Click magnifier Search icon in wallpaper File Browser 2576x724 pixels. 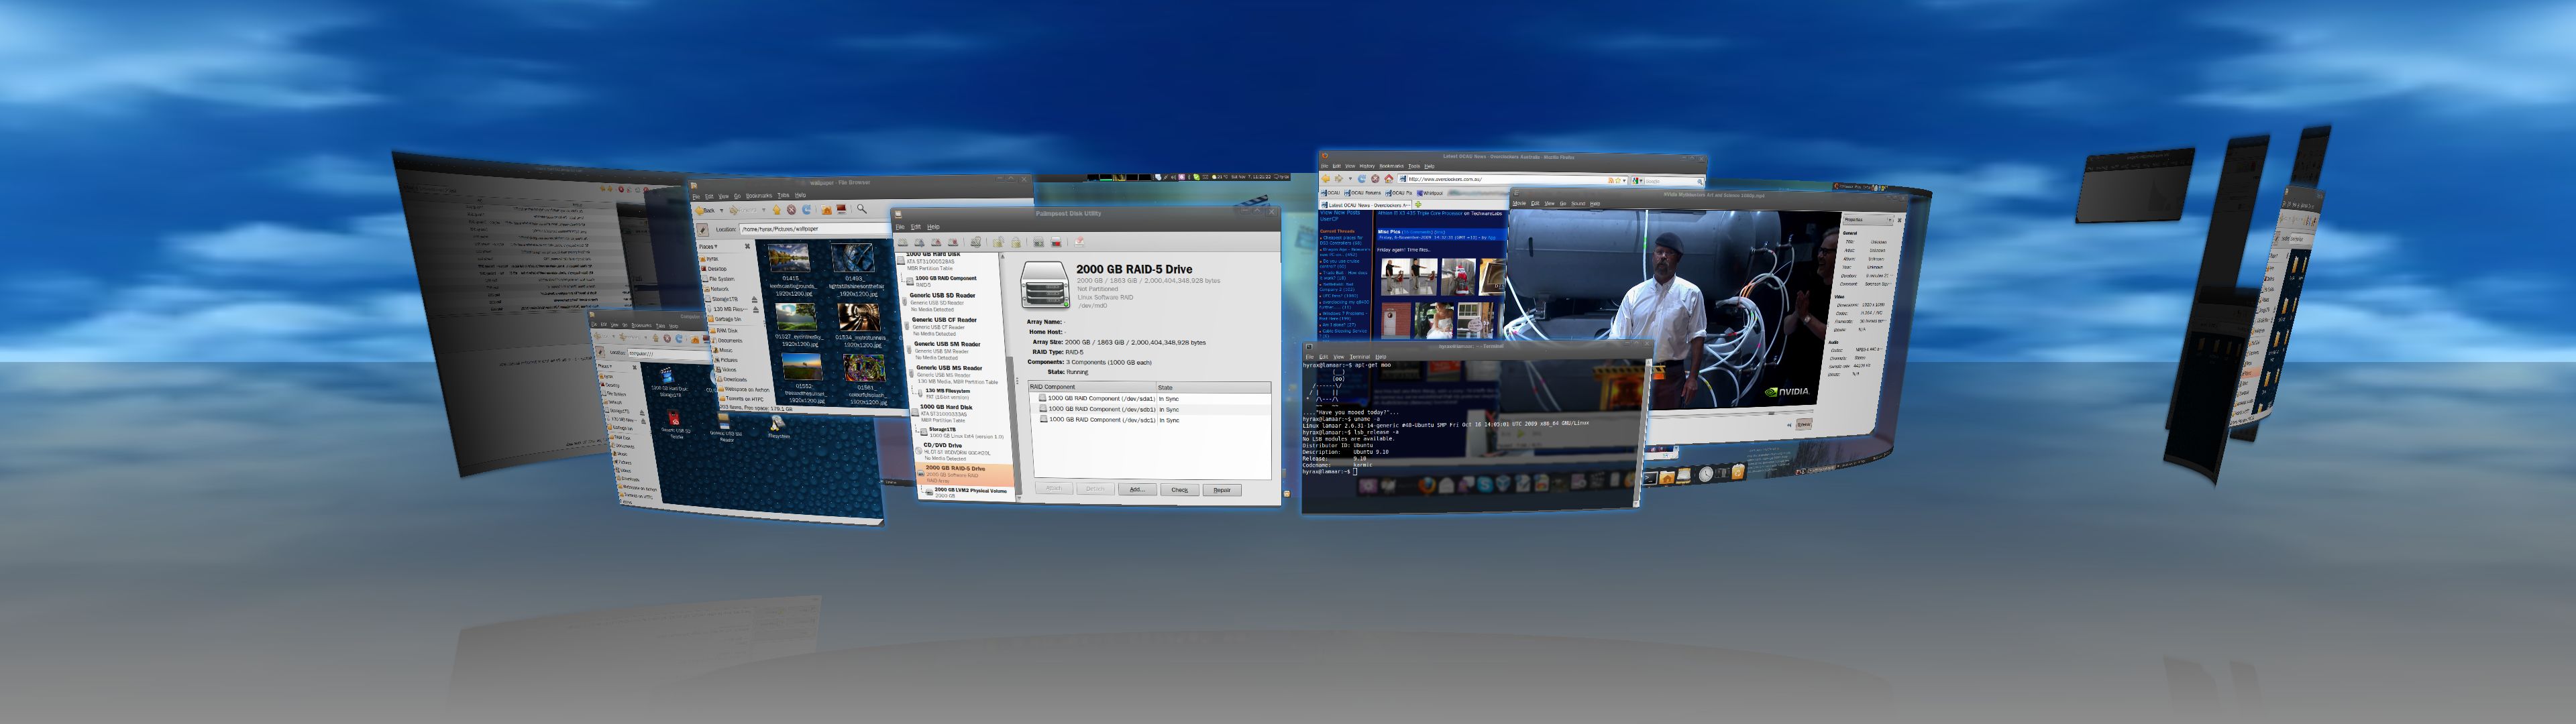pos(862,209)
